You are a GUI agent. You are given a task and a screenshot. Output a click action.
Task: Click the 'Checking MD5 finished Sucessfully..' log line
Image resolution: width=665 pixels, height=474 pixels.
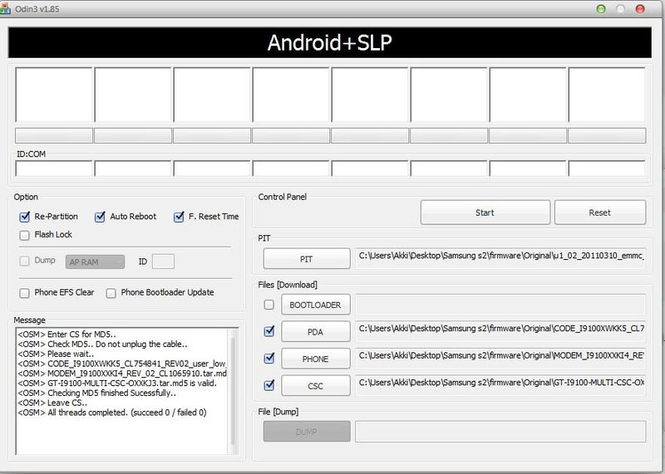(x=97, y=393)
